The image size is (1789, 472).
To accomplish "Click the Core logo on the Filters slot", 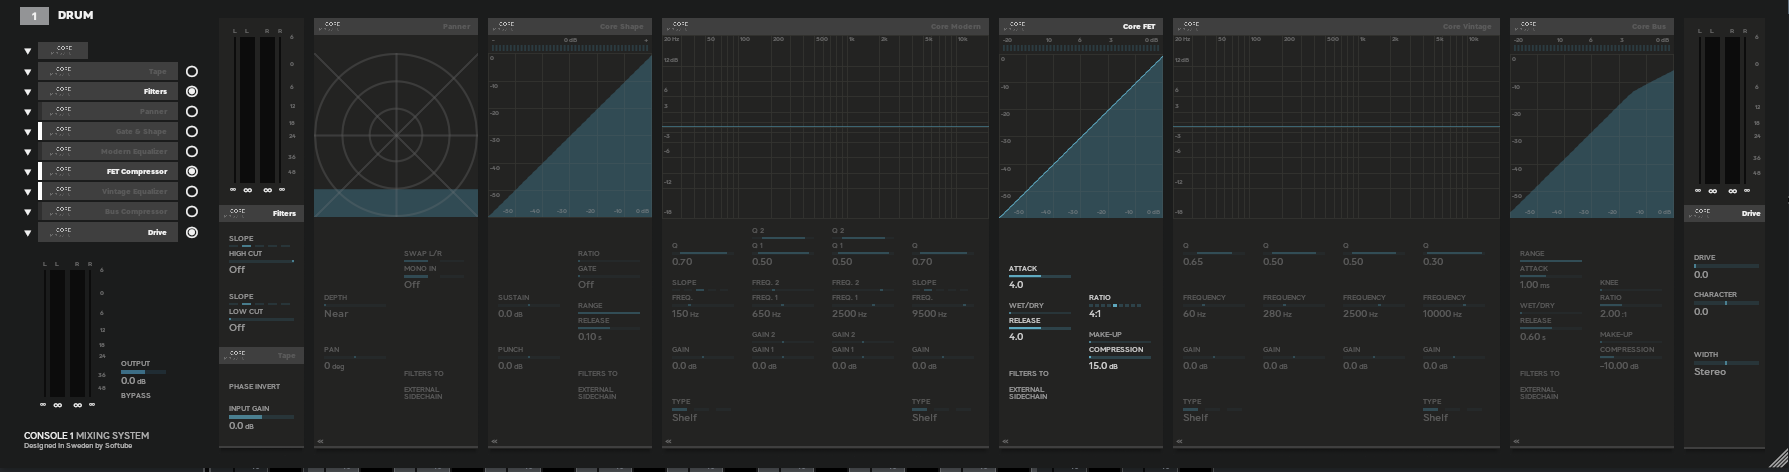I will coord(63,91).
